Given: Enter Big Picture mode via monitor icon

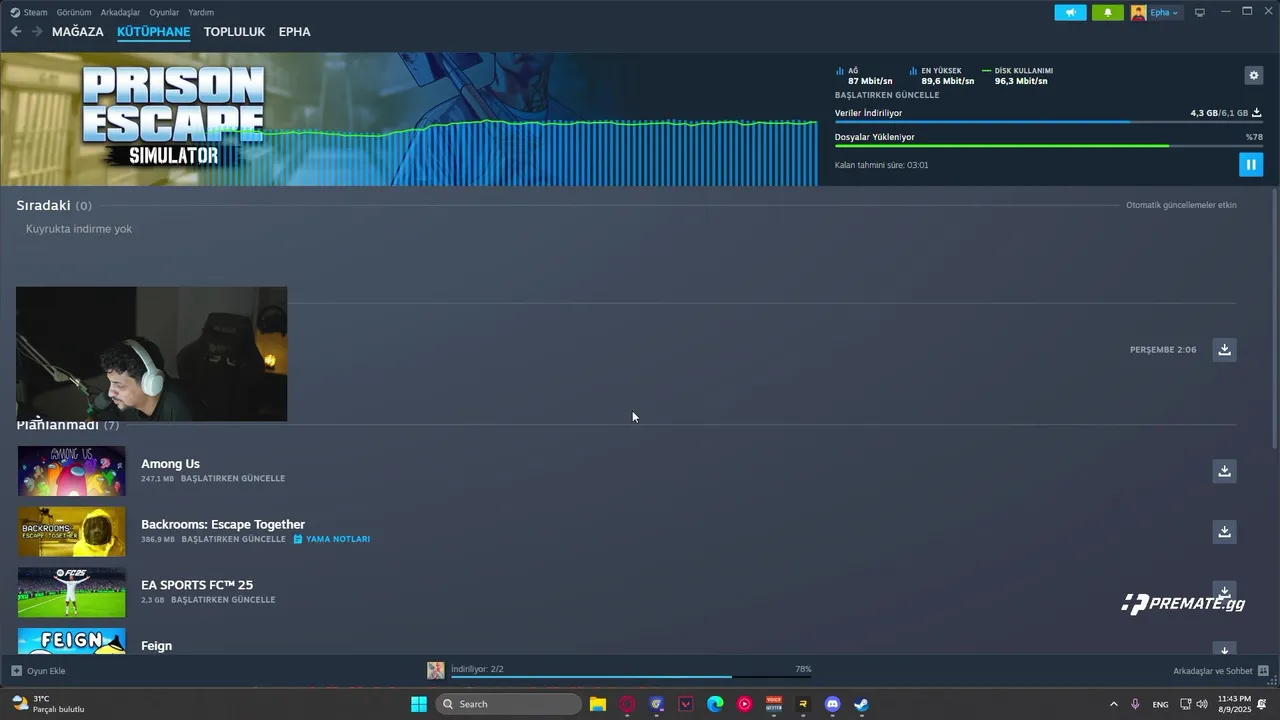Looking at the screenshot, I should click(x=1200, y=13).
